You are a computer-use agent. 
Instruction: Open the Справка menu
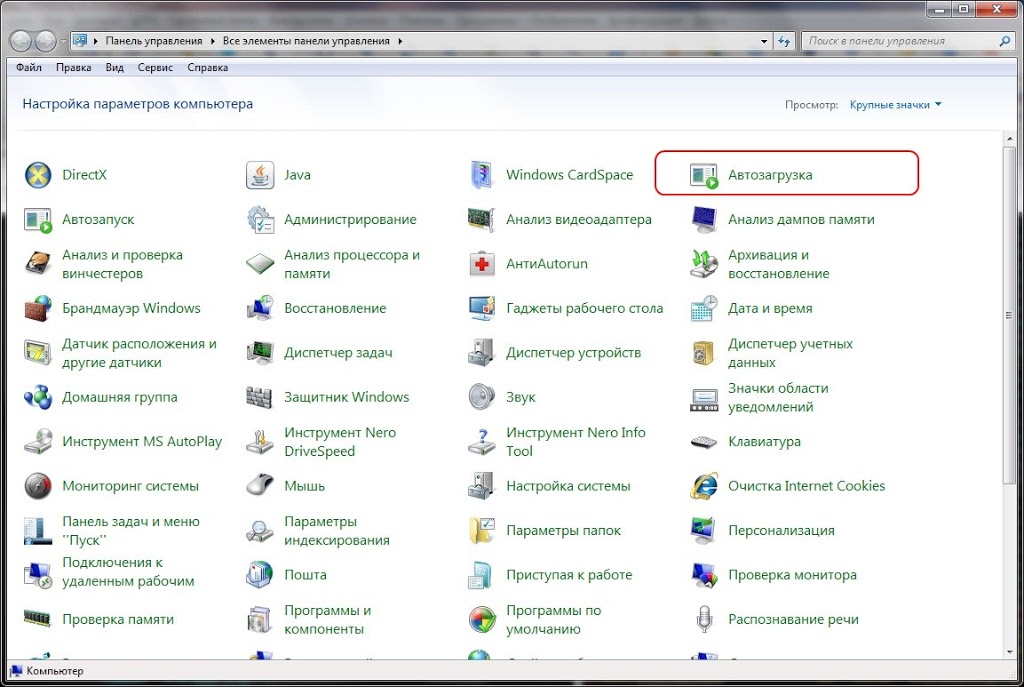coord(208,67)
